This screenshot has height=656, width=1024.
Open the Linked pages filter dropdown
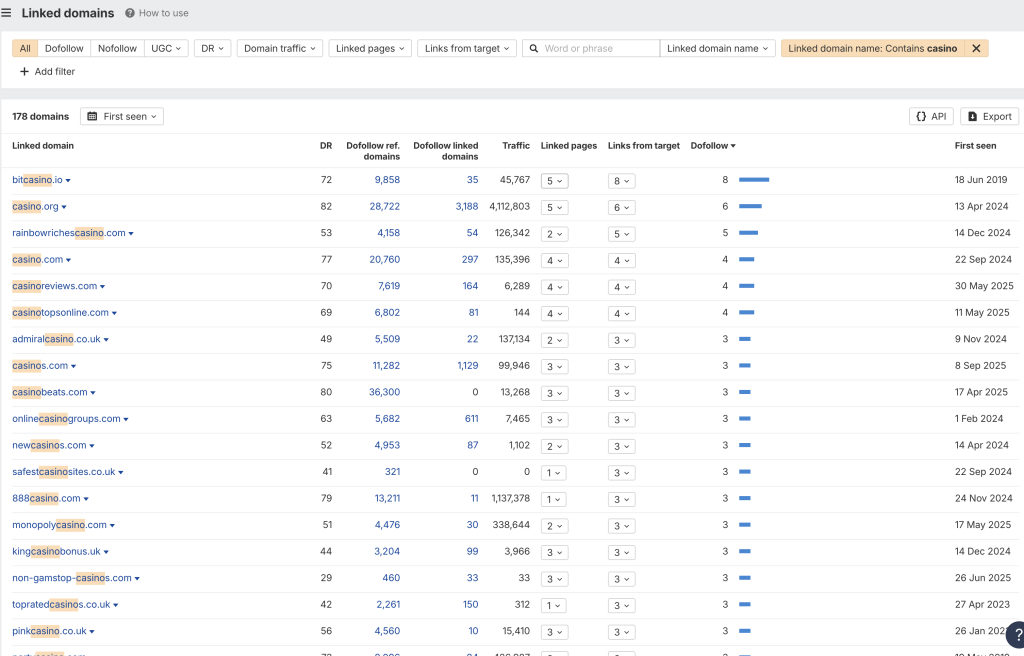tap(370, 48)
